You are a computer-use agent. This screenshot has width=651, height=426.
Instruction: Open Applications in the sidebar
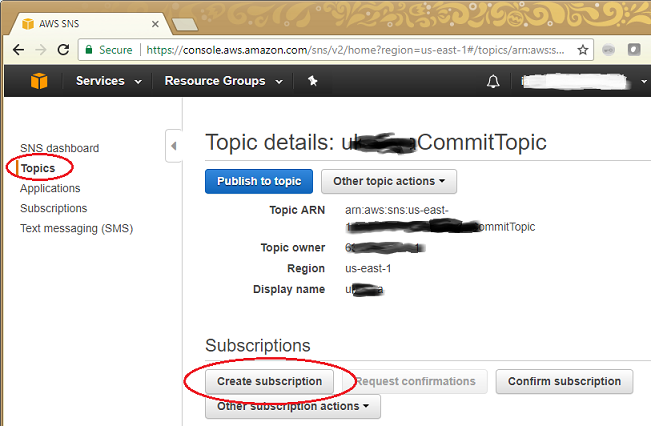click(x=50, y=188)
